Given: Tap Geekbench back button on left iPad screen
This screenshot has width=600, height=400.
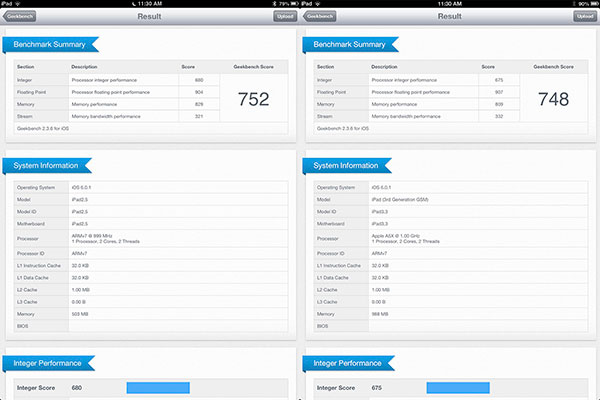Looking at the screenshot, I should [x=19, y=16].
